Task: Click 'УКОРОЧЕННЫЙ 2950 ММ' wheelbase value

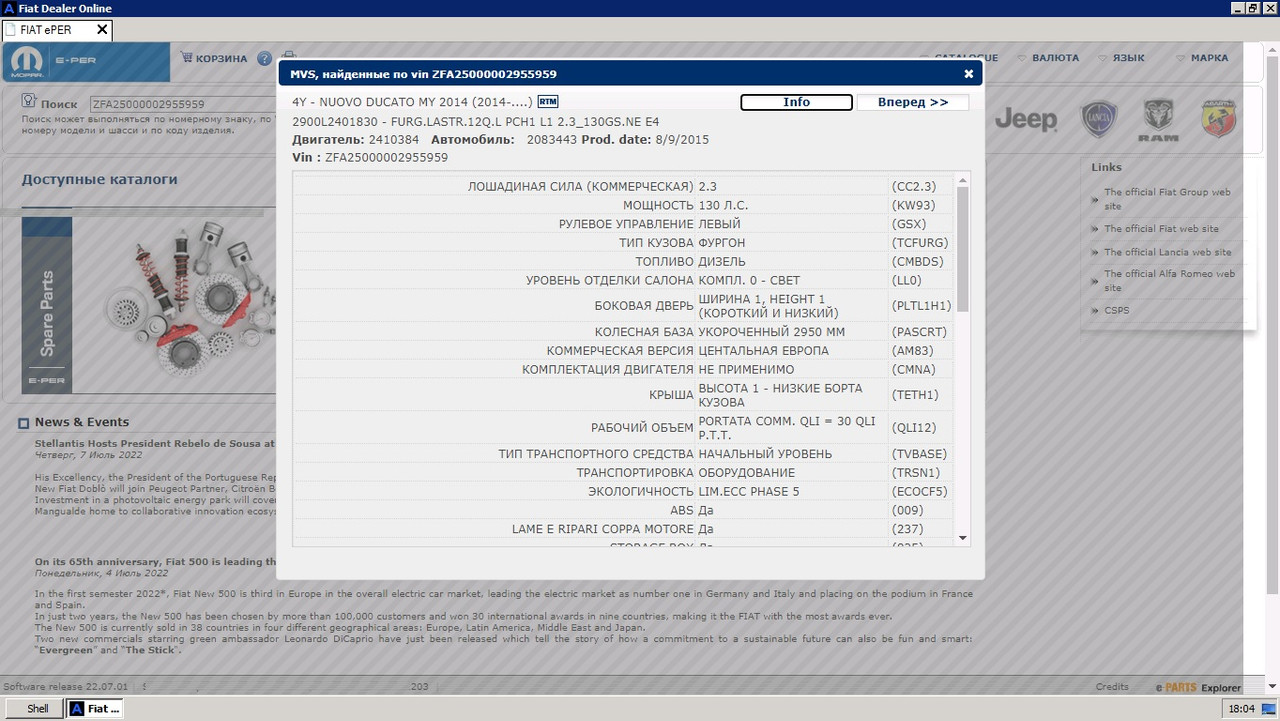Action: (772, 332)
